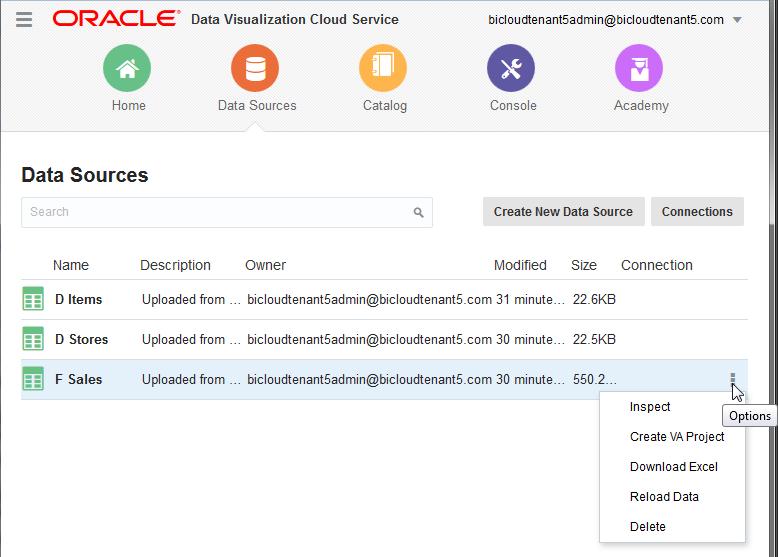Click the D Stores 30 minute… modified value
This screenshot has width=778, height=557.
pyautogui.click(x=530, y=339)
